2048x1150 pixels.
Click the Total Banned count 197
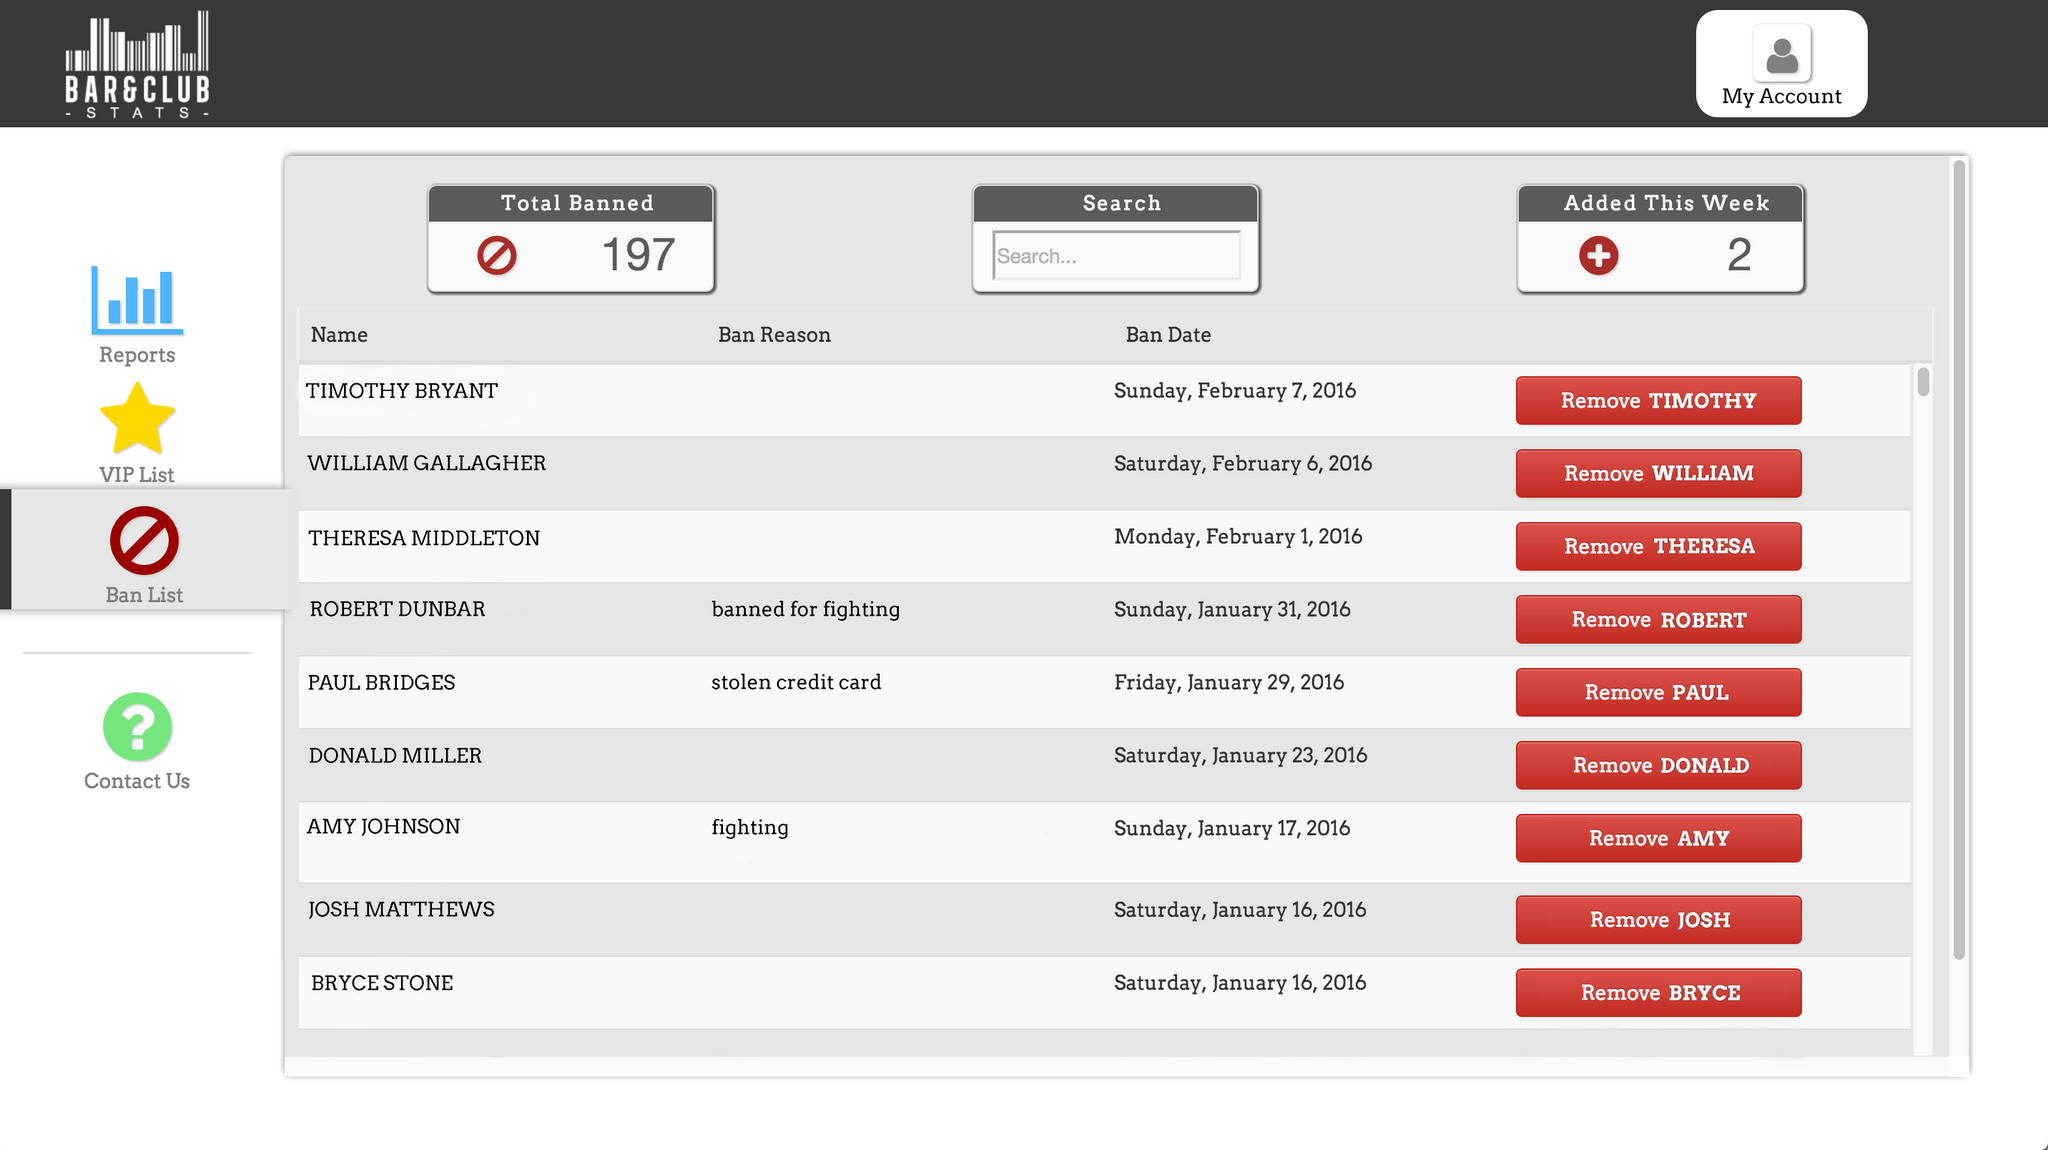[x=638, y=255]
